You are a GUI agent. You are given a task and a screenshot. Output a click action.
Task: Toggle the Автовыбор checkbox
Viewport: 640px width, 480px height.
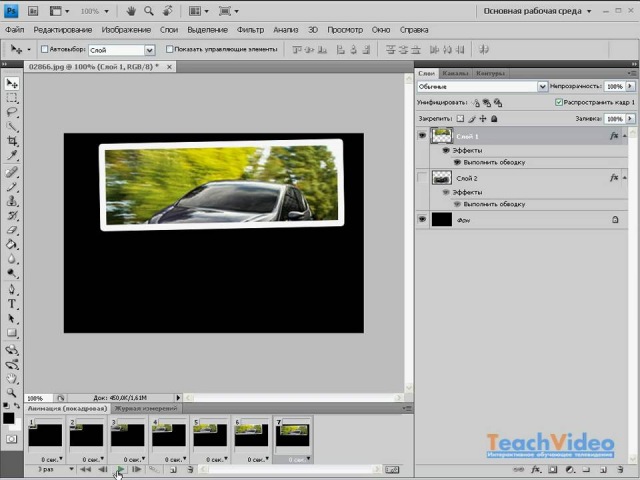pyautogui.click(x=44, y=49)
